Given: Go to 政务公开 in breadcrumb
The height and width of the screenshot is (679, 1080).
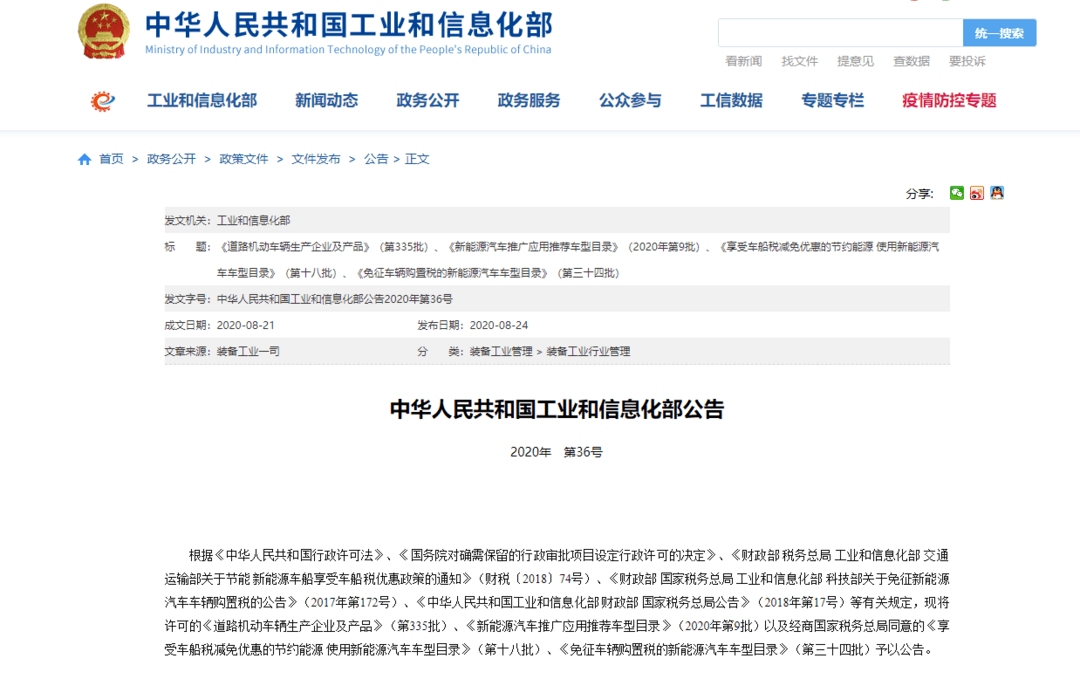Looking at the screenshot, I should tap(172, 159).
